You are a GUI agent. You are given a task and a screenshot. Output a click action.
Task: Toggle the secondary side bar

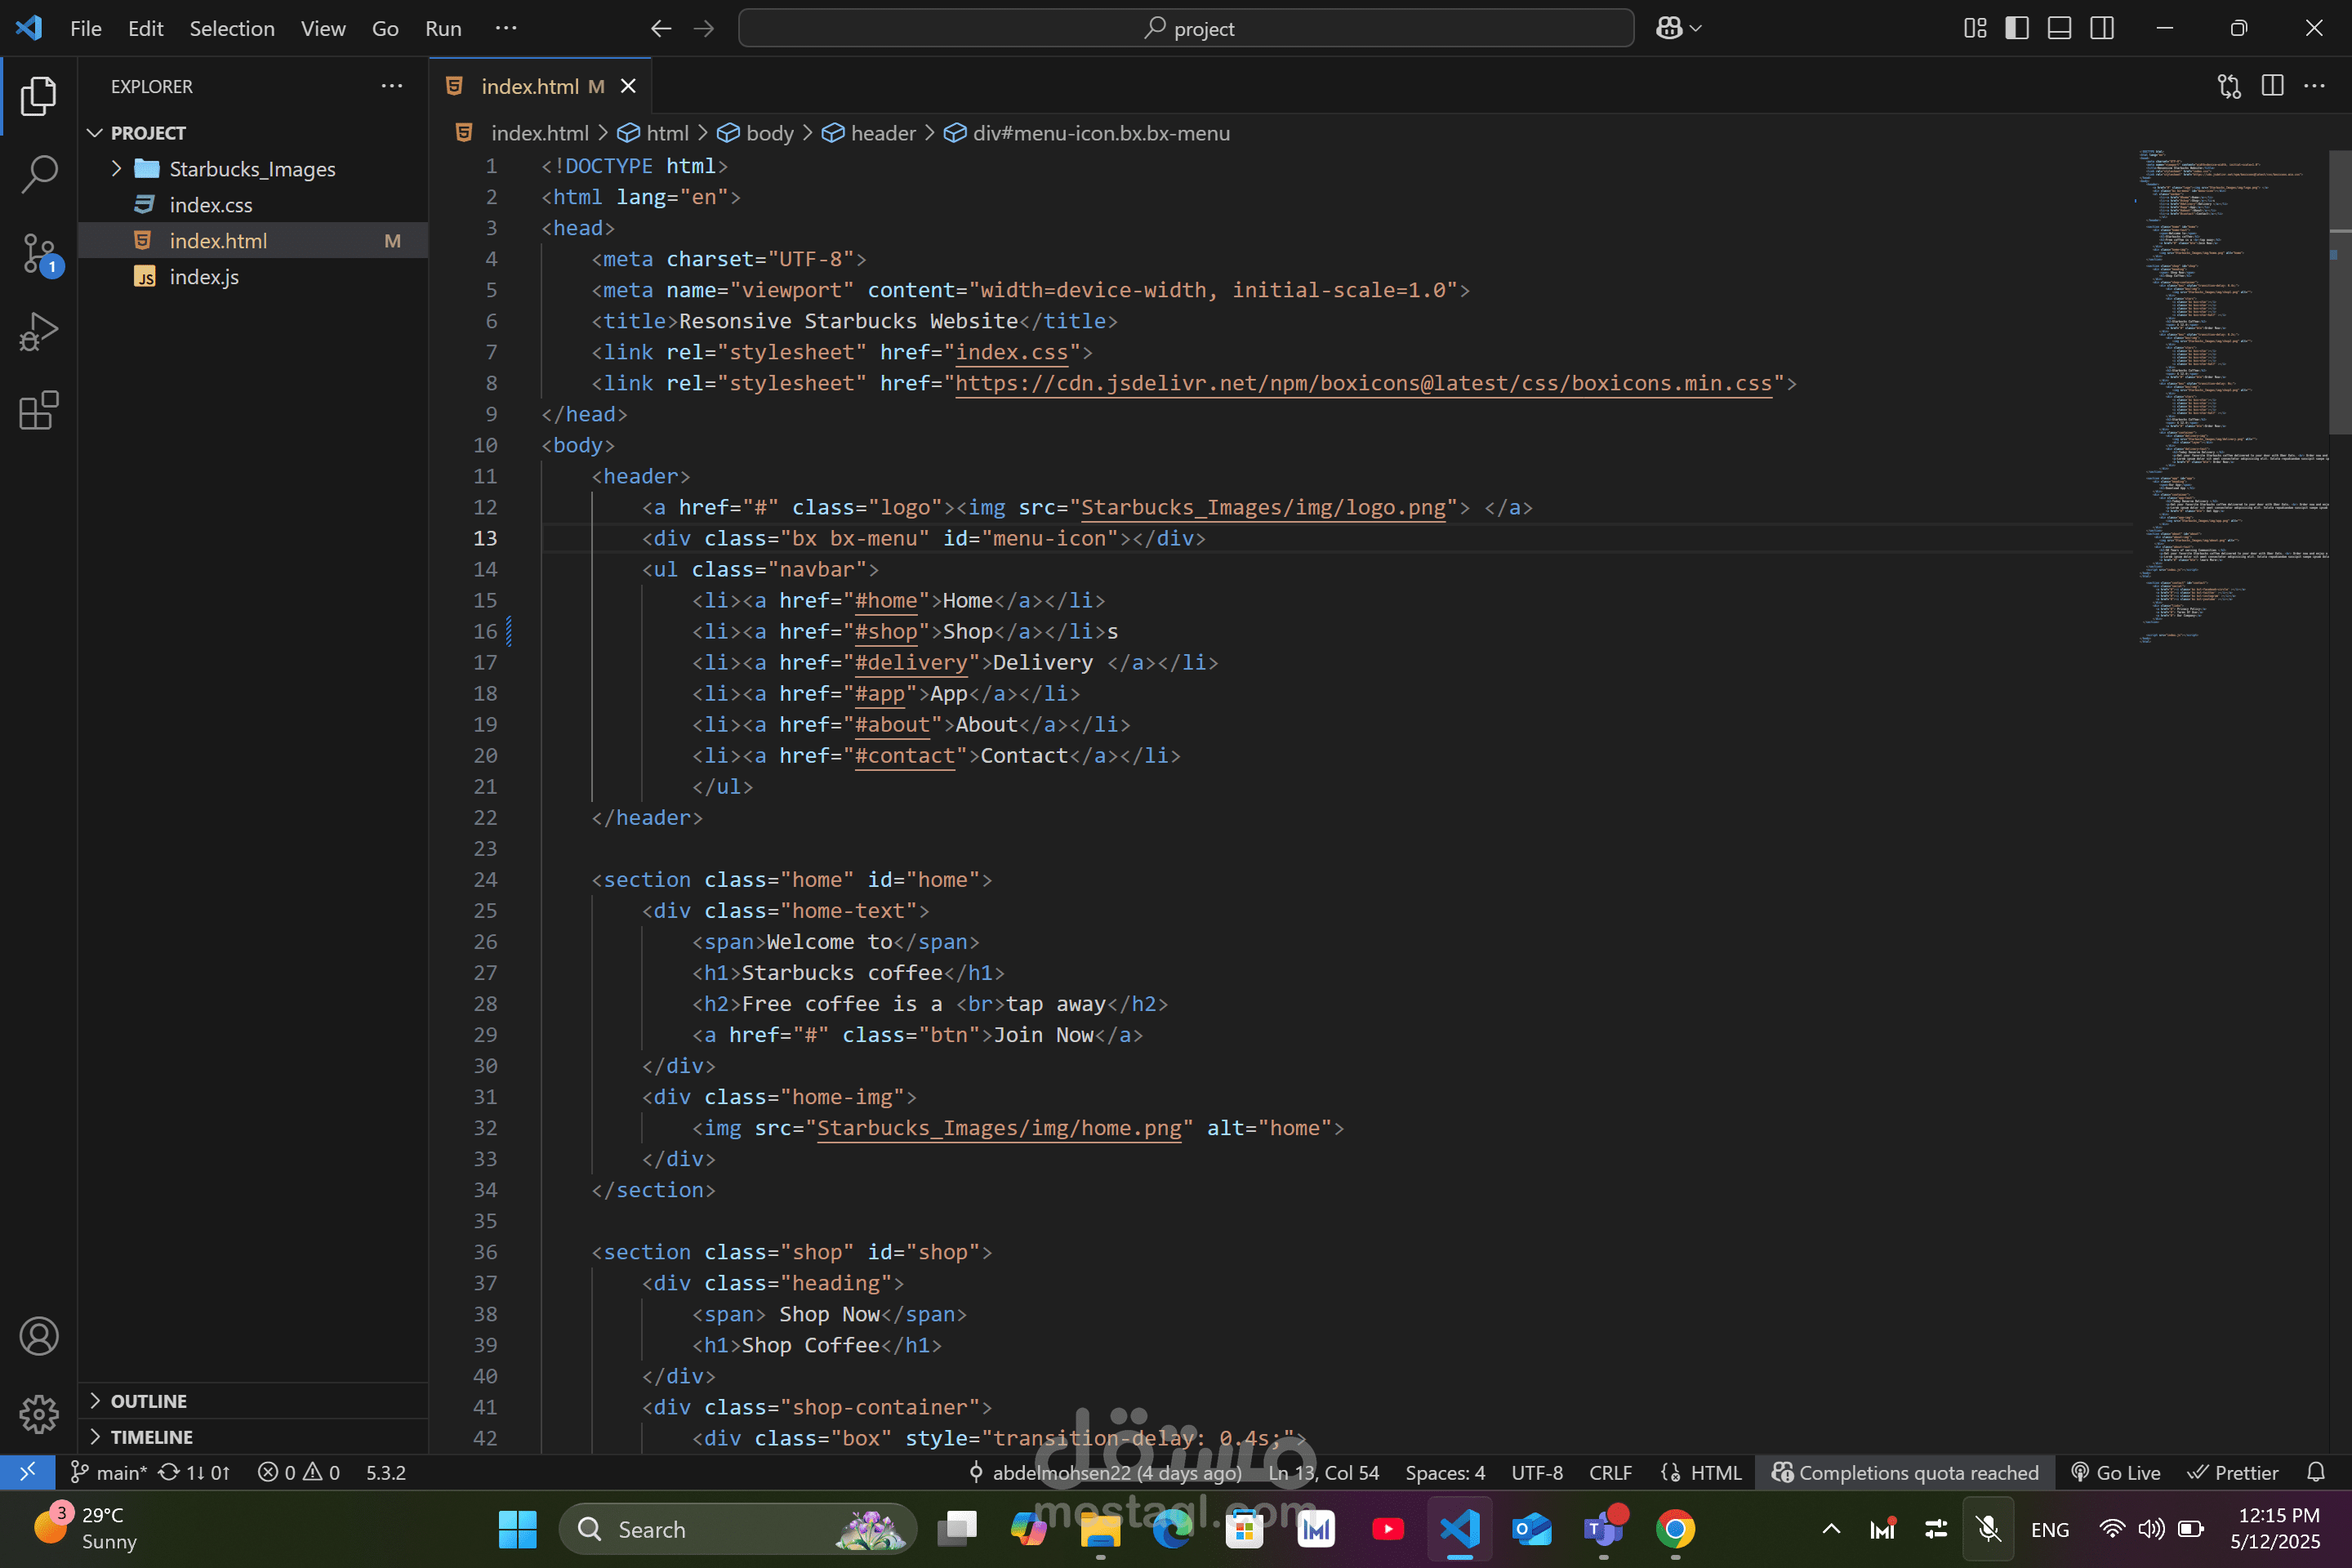2102,28
